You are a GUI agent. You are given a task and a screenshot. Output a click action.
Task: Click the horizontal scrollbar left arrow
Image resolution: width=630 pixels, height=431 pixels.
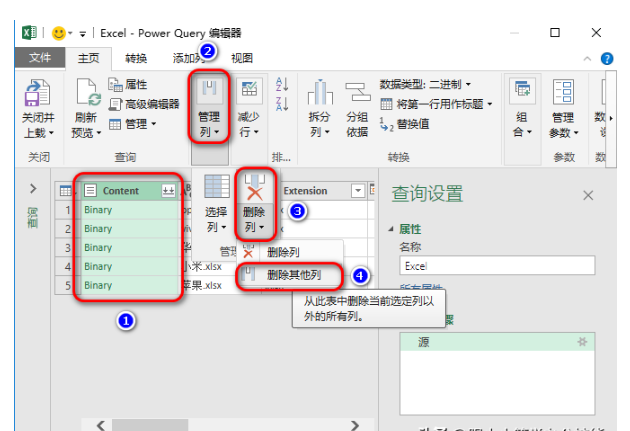click(x=100, y=425)
